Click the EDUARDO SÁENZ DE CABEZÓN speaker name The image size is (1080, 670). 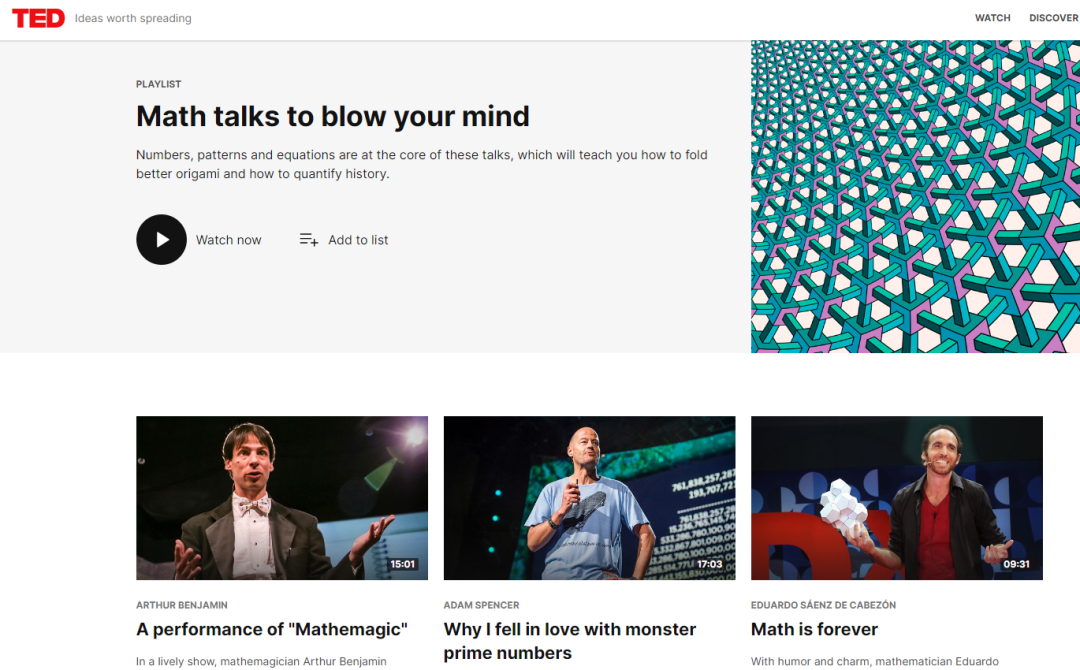823,605
